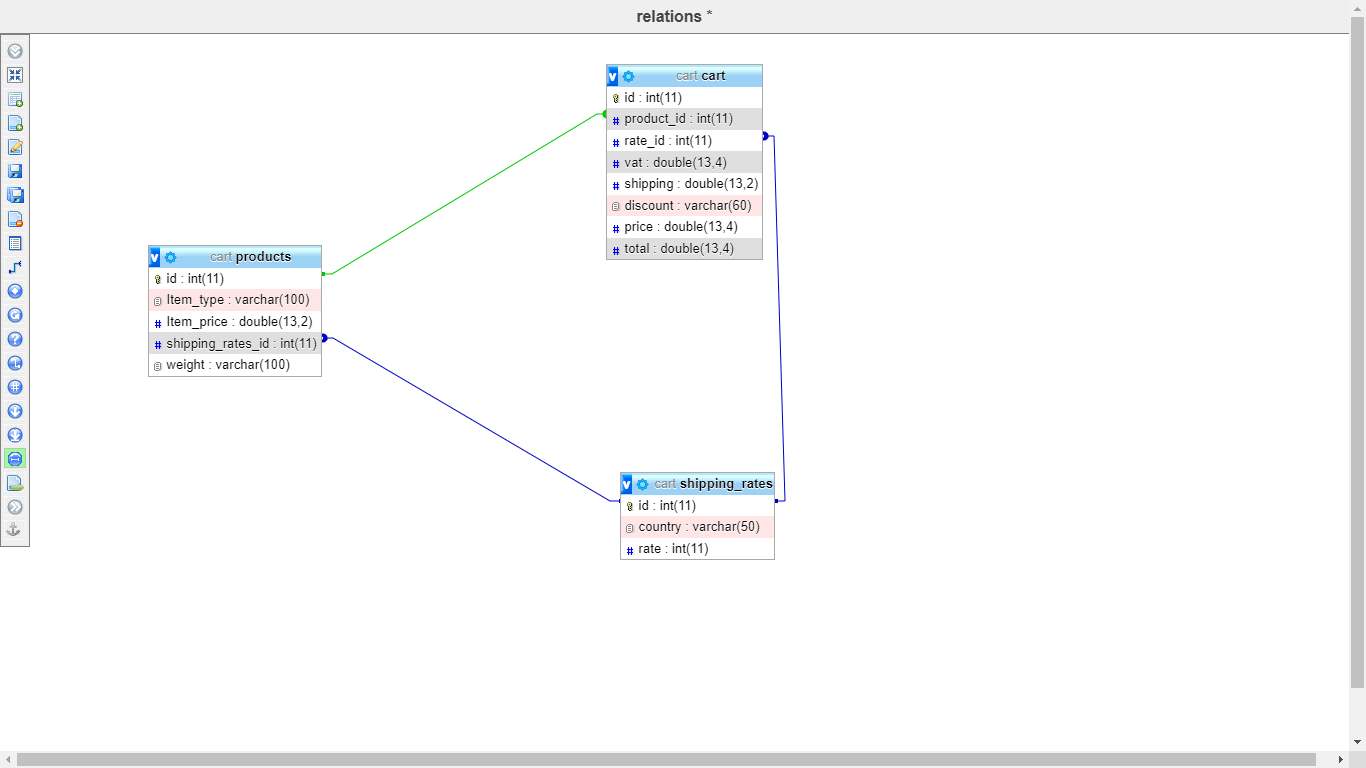This screenshot has width=1366, height=768.
Task: Open the Build query double-arrow icon
Action: tap(15, 507)
